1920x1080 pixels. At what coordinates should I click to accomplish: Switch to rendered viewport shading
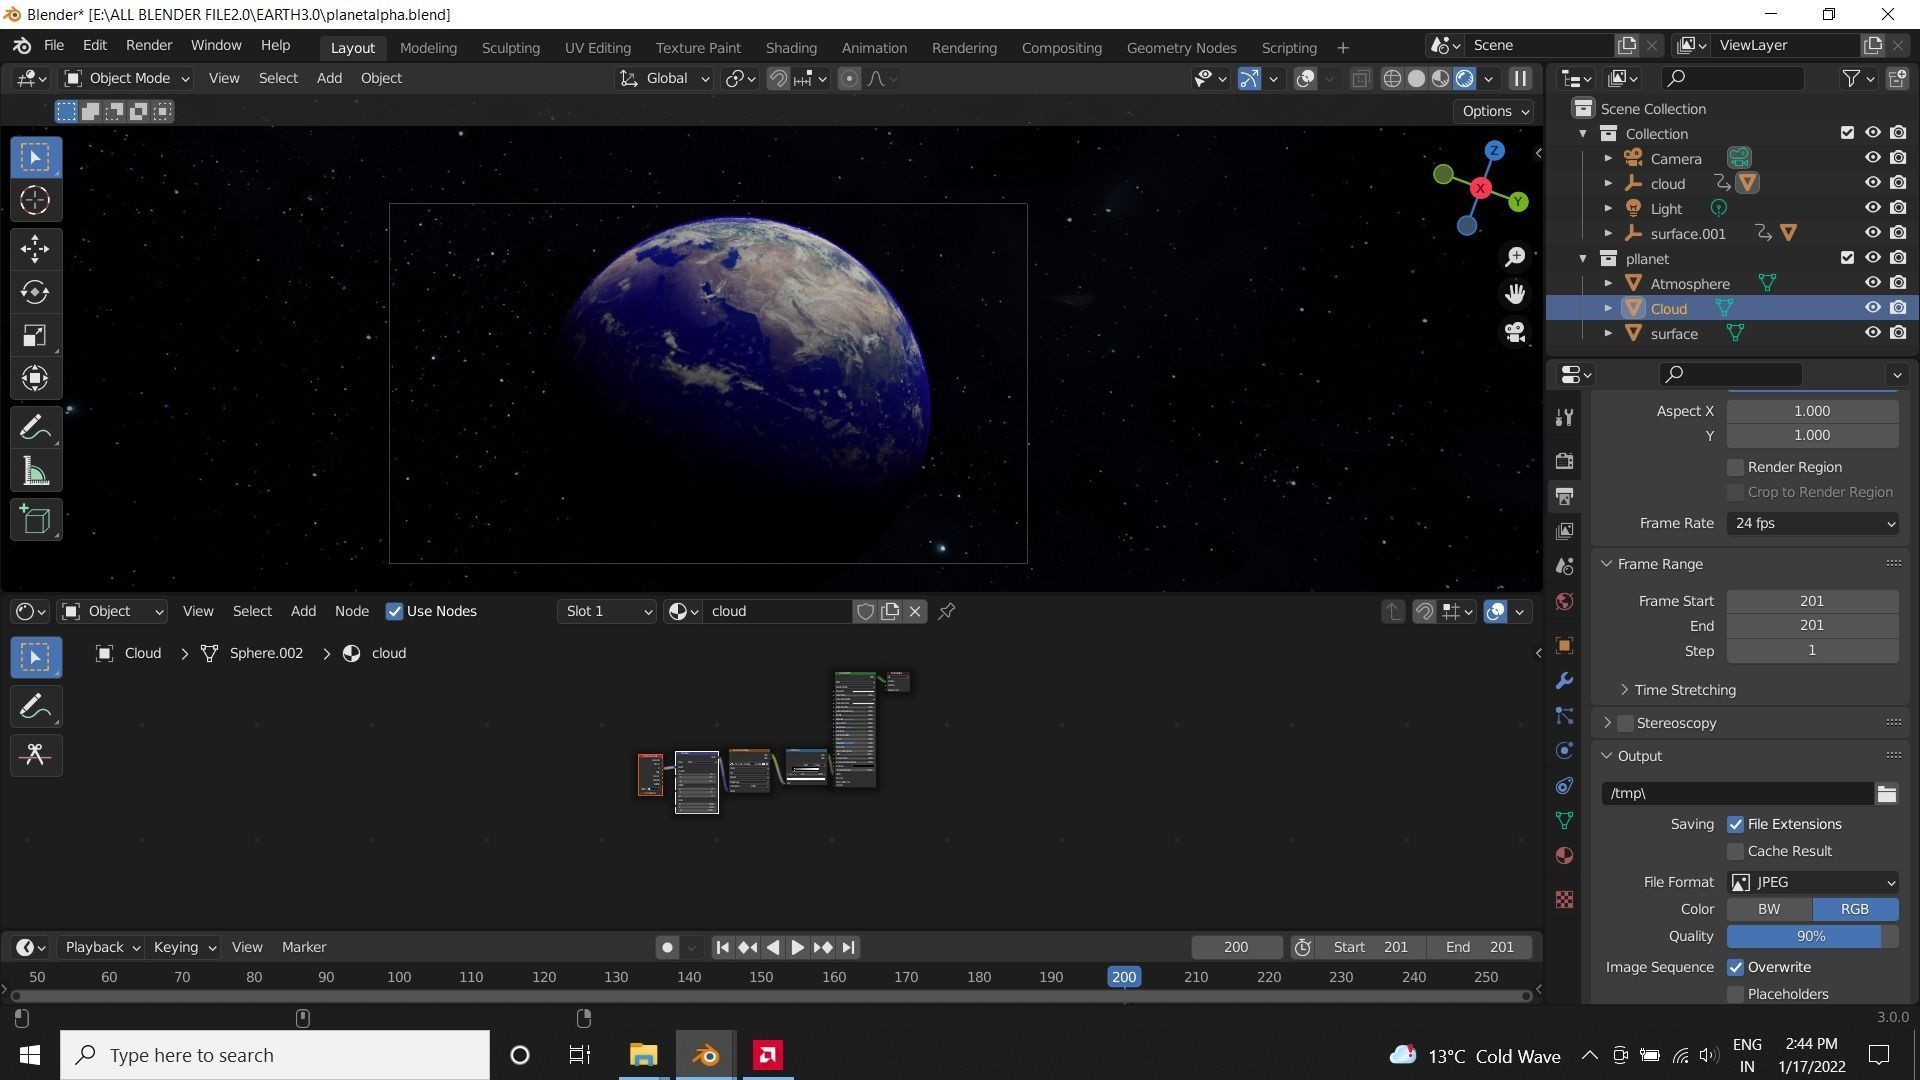(x=1465, y=79)
